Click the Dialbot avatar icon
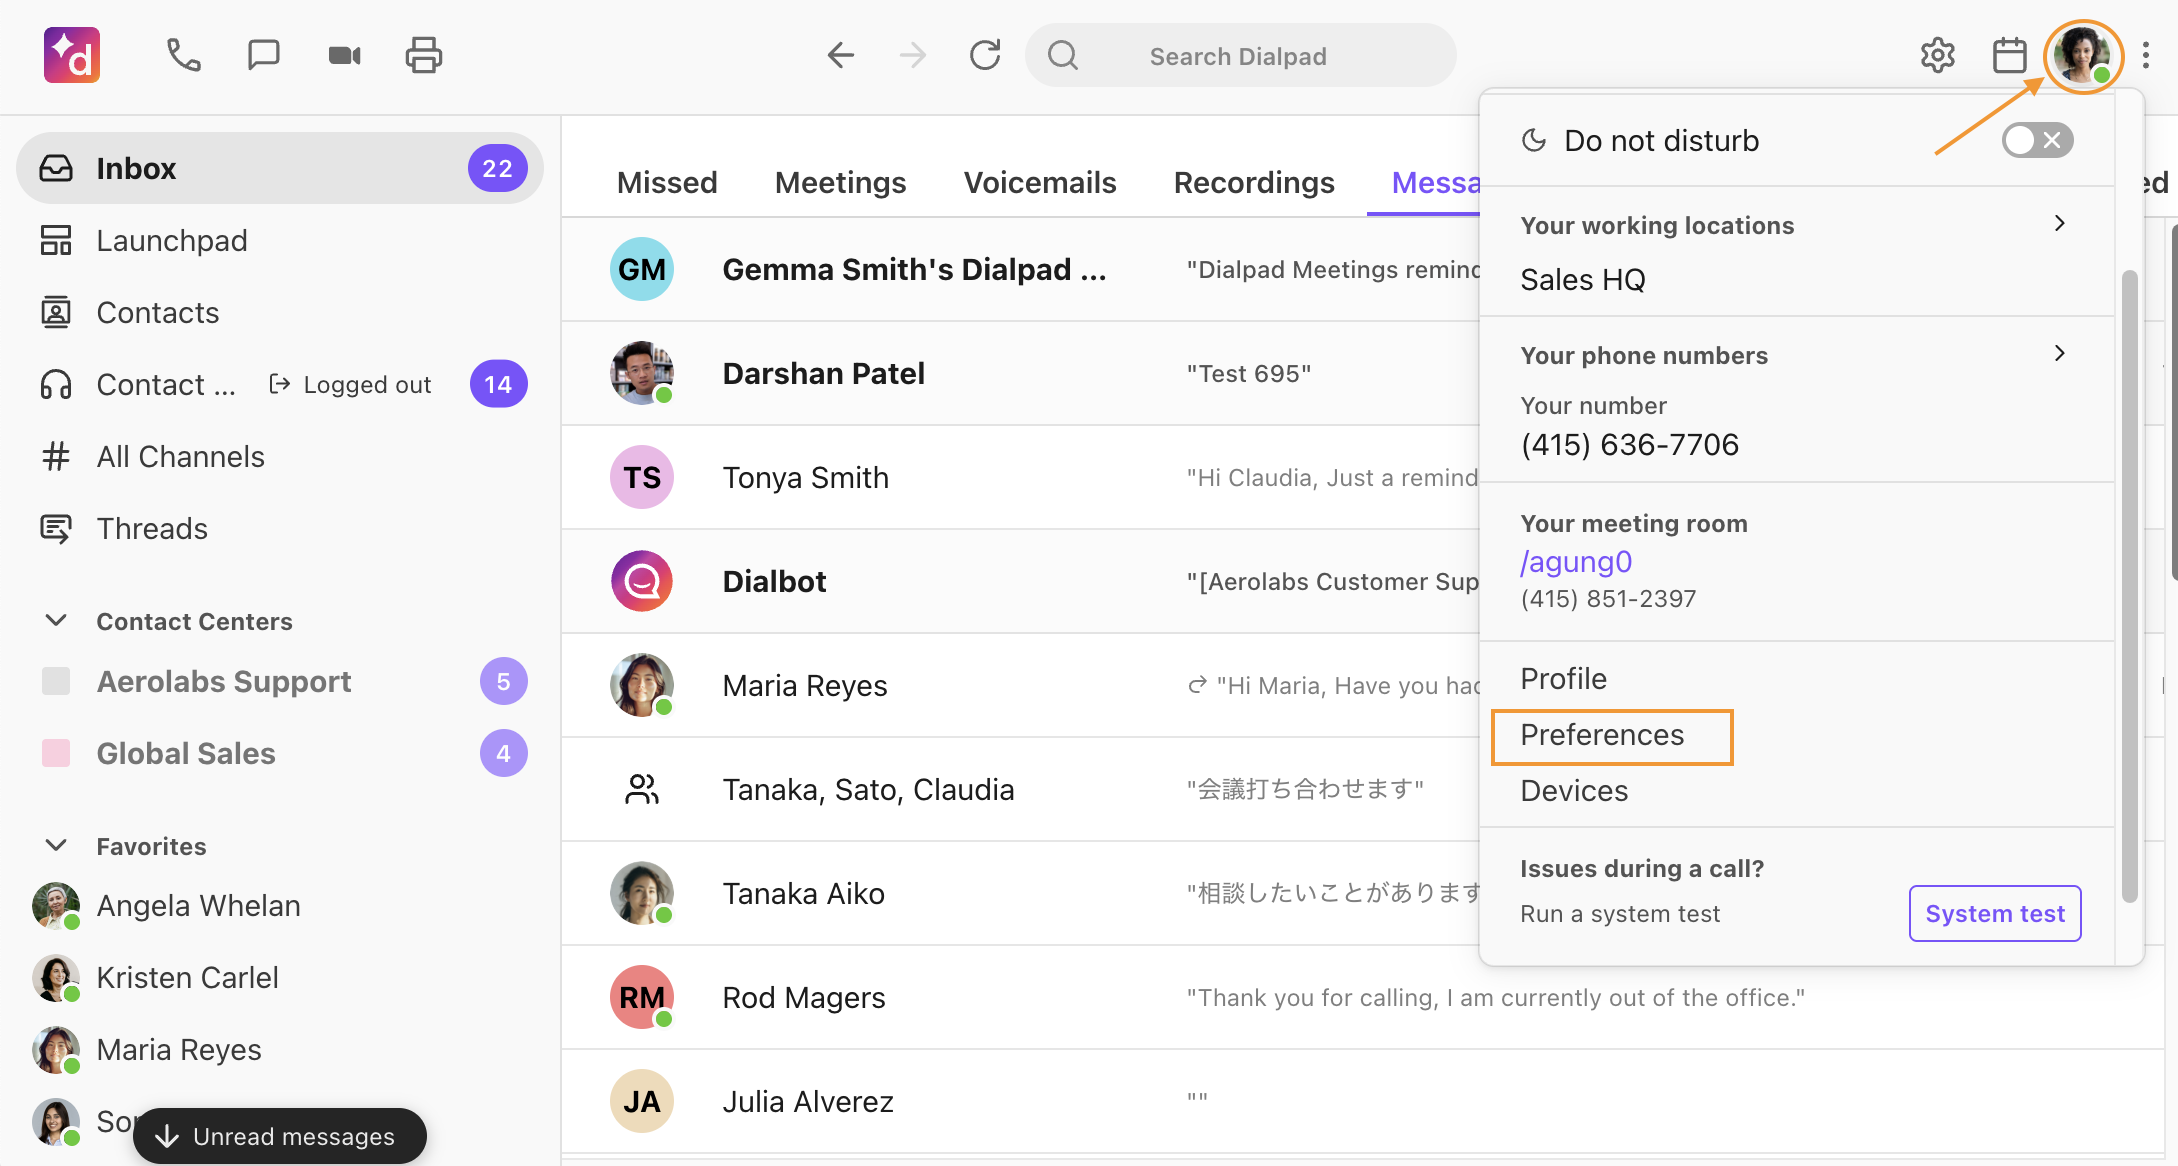 (642, 581)
